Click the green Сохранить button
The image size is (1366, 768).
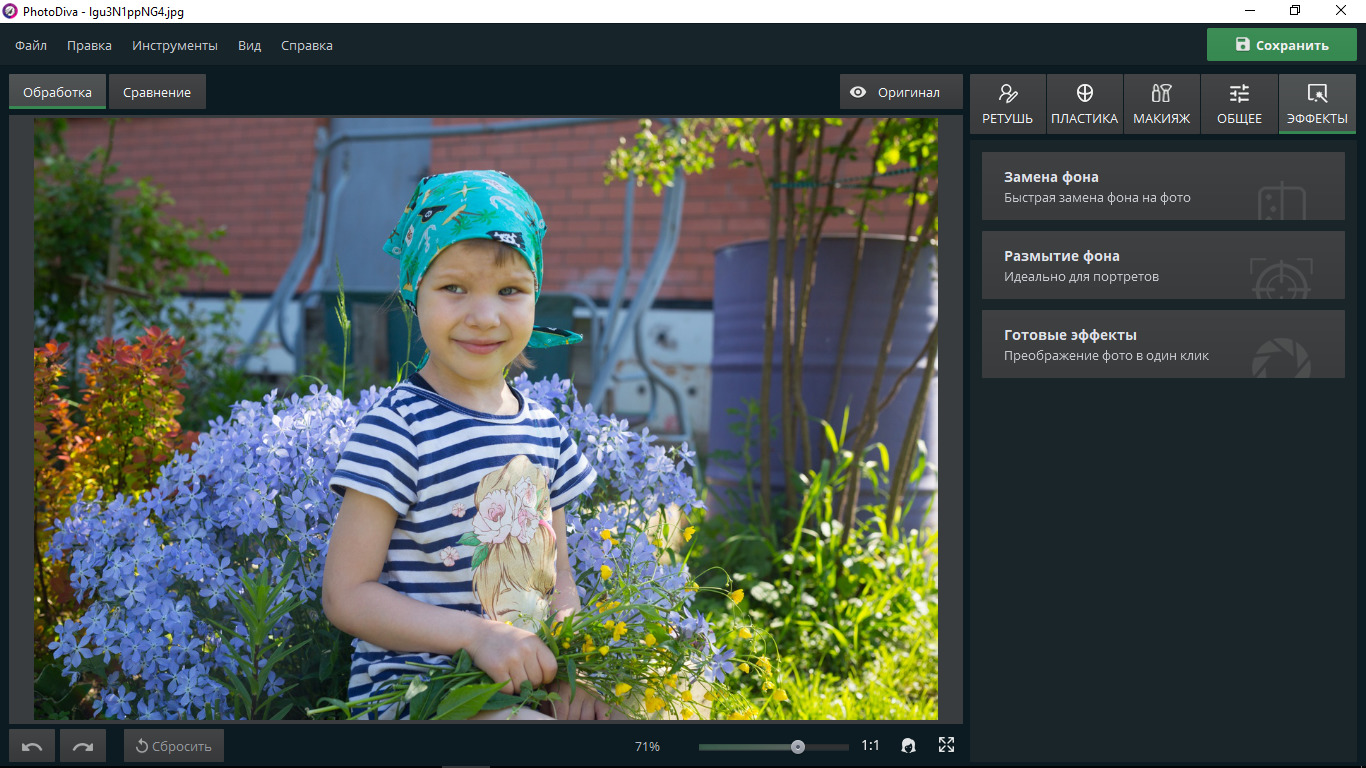pyautogui.click(x=1281, y=45)
